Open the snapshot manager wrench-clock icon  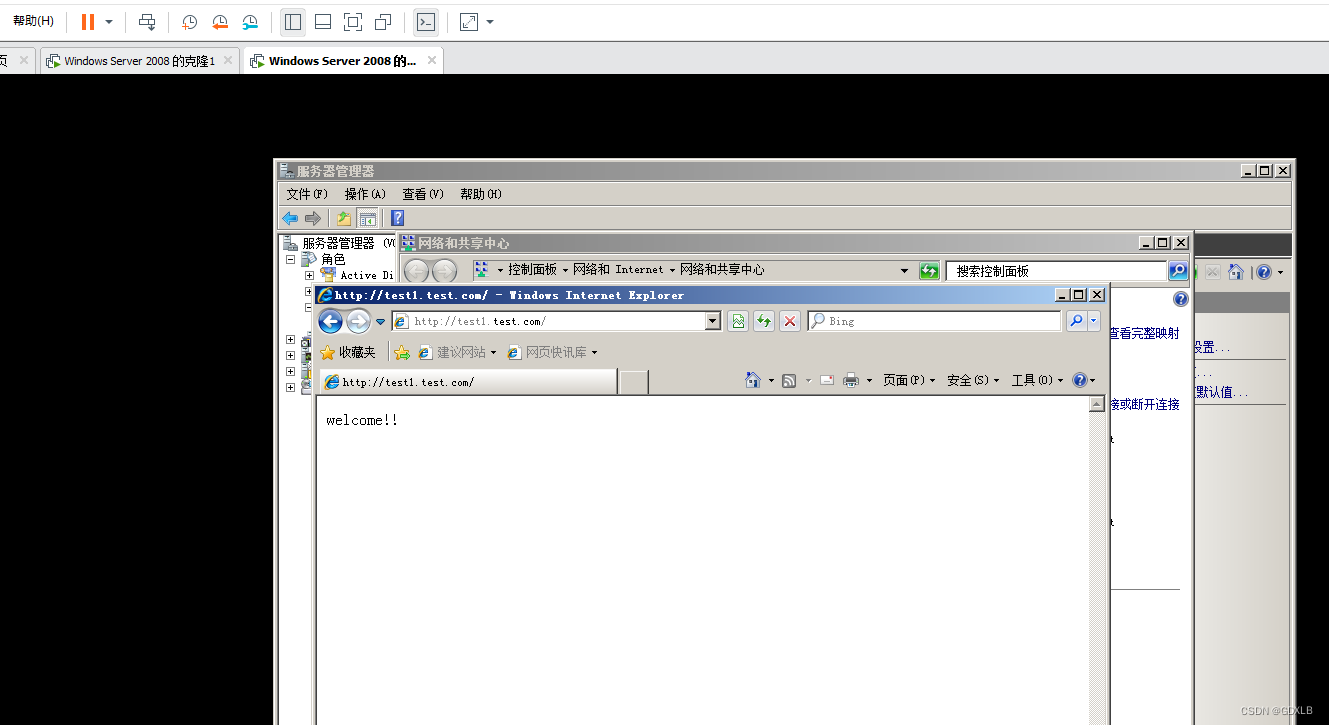click(250, 21)
